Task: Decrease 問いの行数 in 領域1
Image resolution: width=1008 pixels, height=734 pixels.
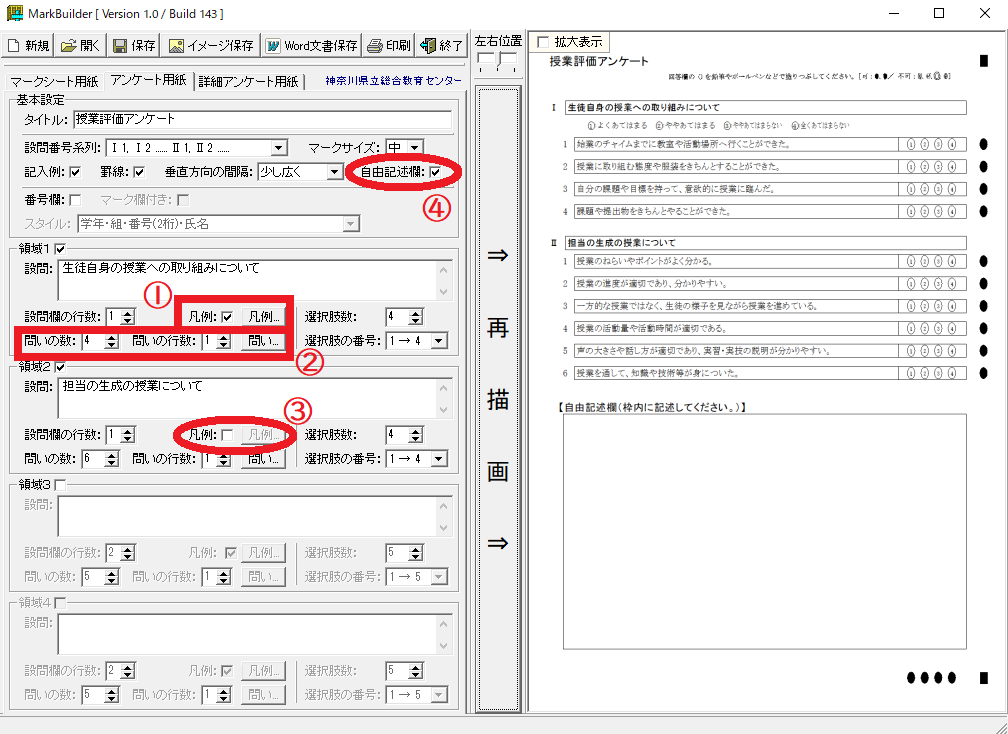Action: (x=224, y=345)
